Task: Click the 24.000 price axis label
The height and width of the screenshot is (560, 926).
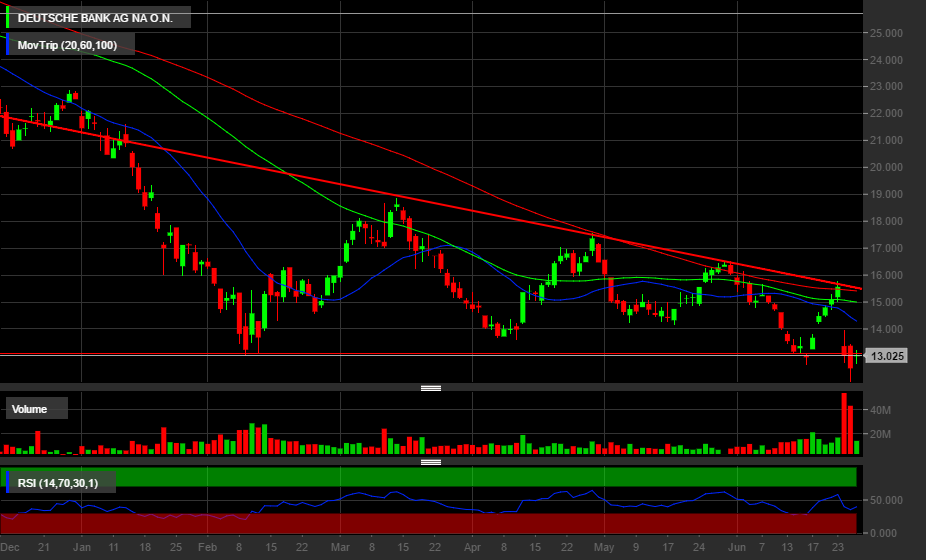Action: [x=886, y=60]
